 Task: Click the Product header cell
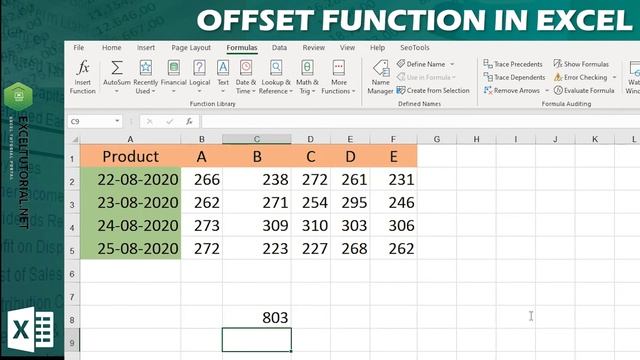click(131, 156)
